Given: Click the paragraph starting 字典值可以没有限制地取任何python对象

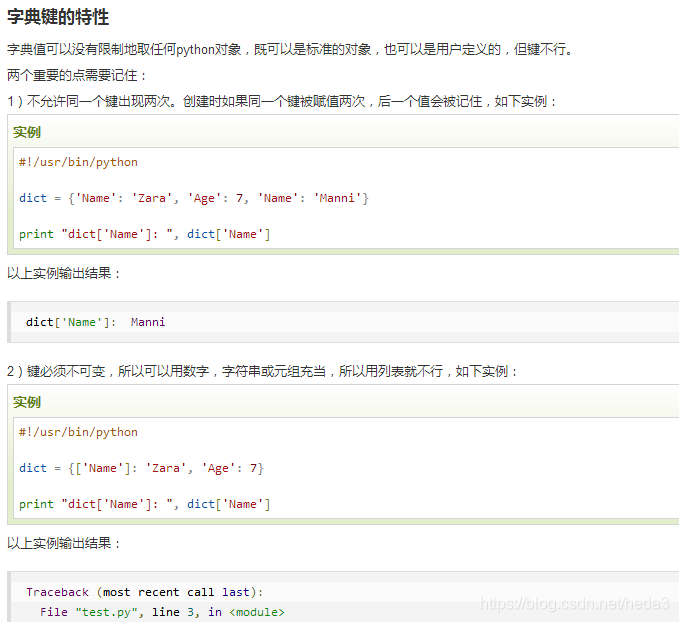Looking at the screenshot, I should click(x=291, y=49).
